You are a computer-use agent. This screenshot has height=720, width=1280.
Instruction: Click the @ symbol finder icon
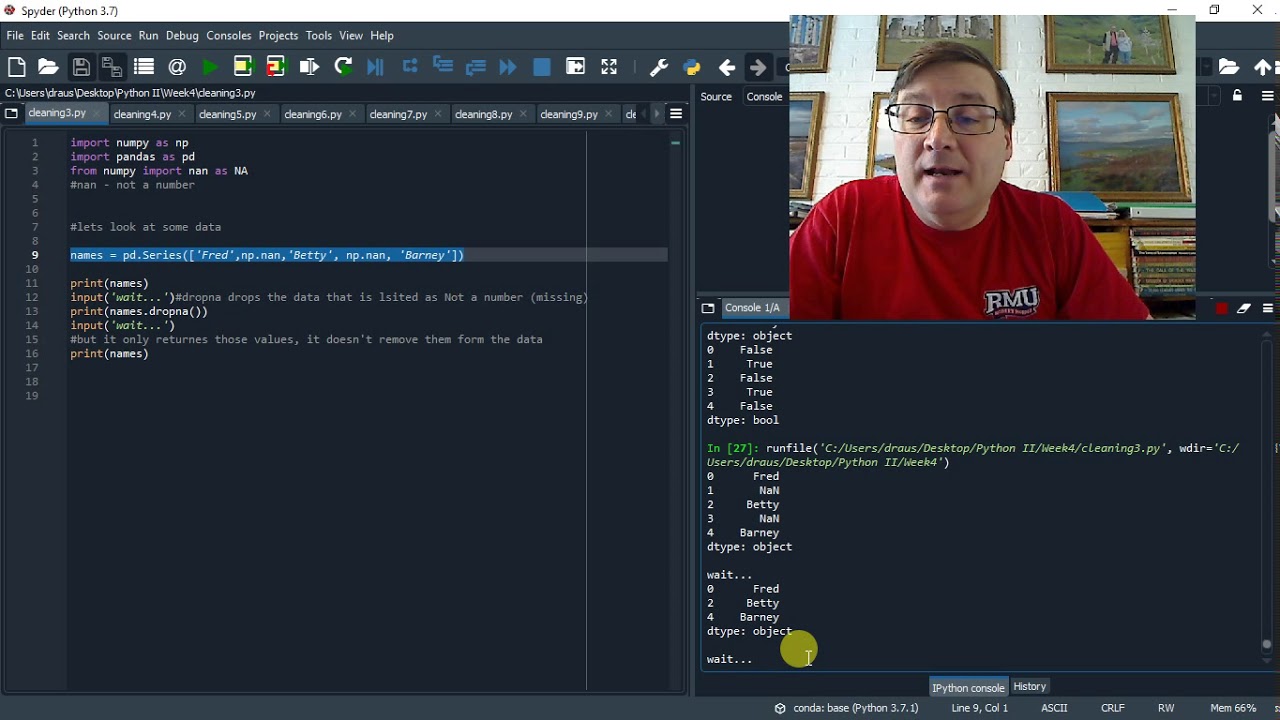click(177, 67)
